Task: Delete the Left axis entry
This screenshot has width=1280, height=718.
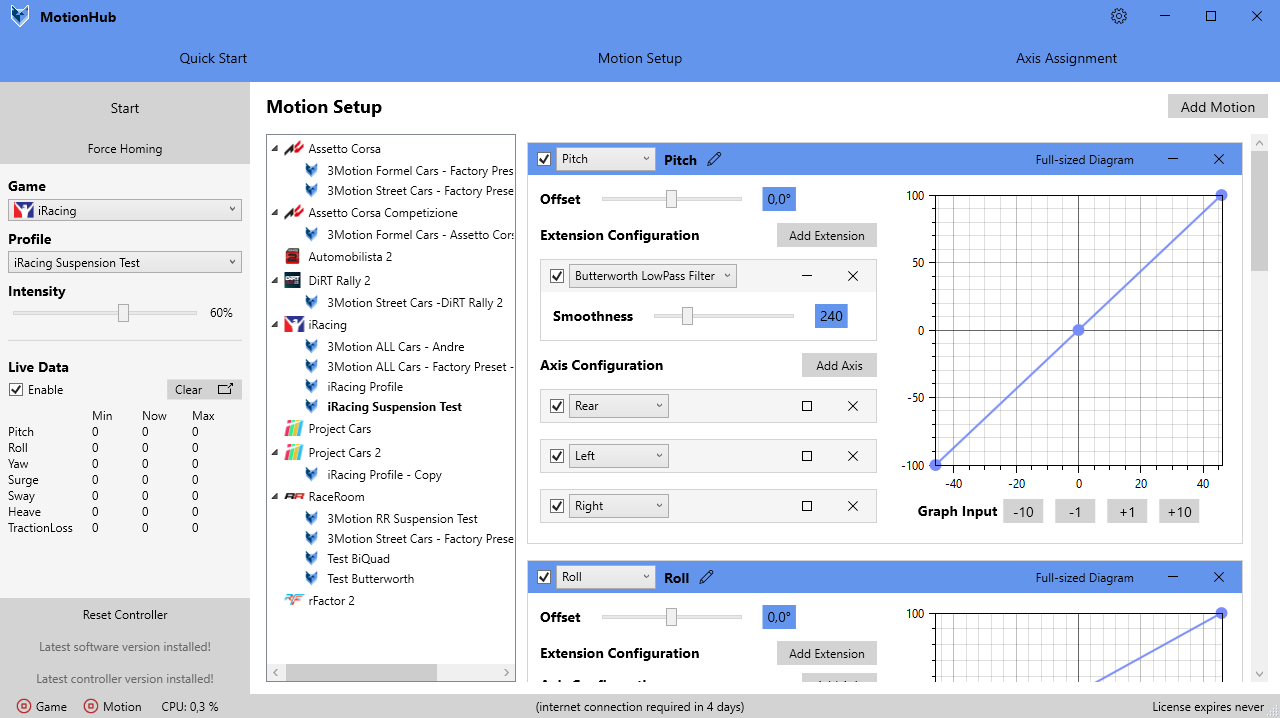Action: coord(853,456)
